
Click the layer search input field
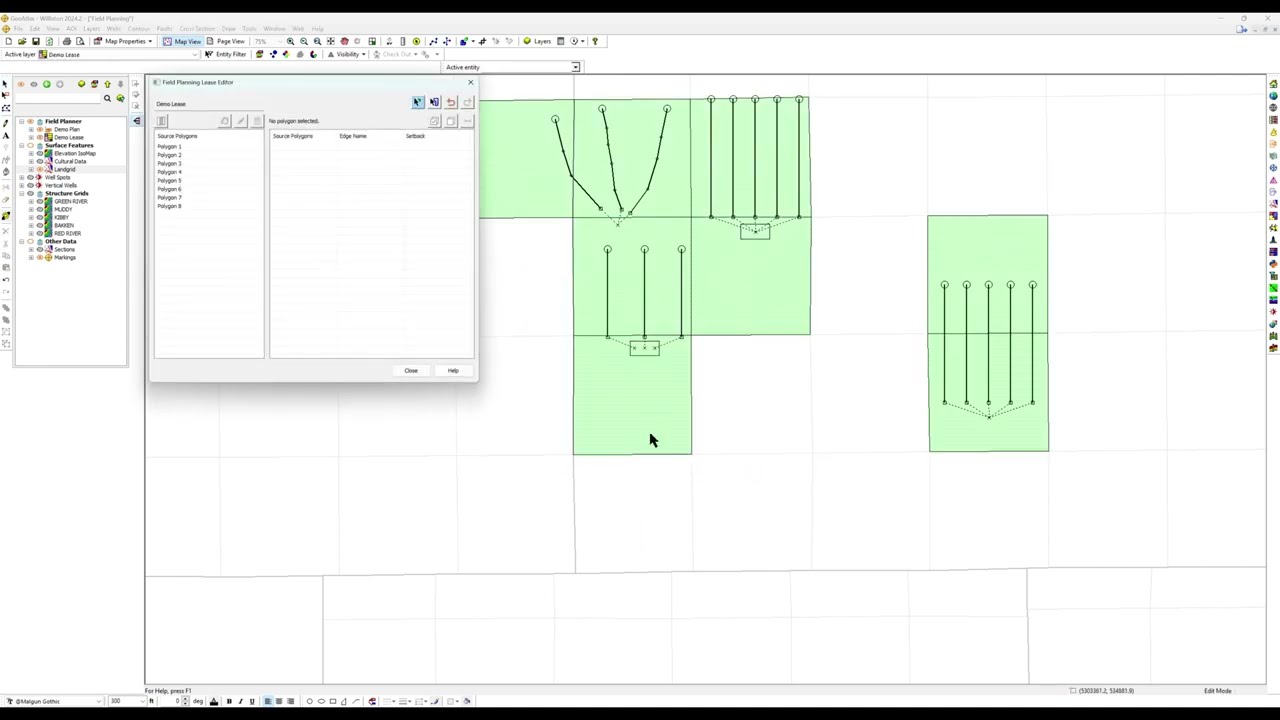pyautogui.click(x=58, y=98)
